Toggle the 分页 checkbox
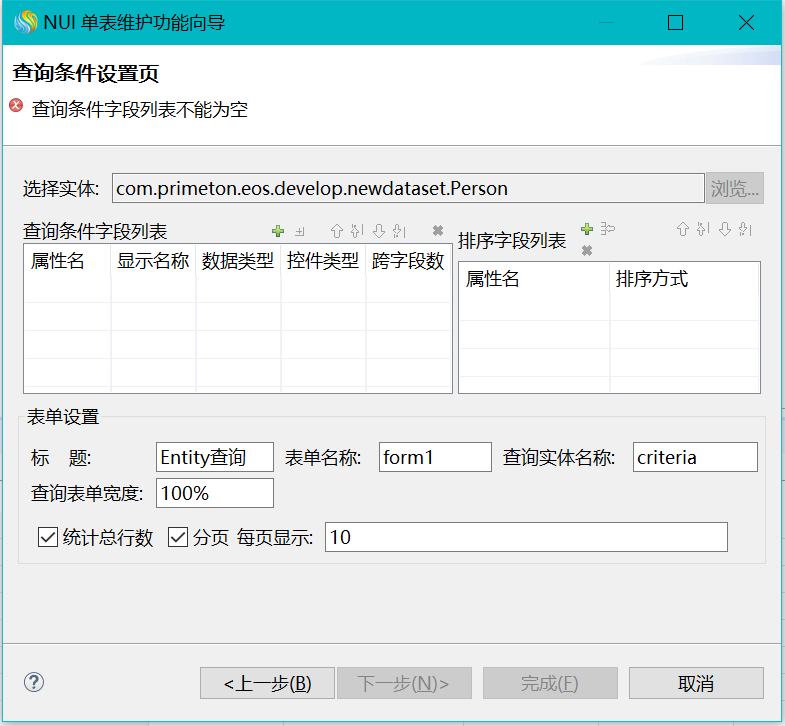785x726 pixels. 178,538
